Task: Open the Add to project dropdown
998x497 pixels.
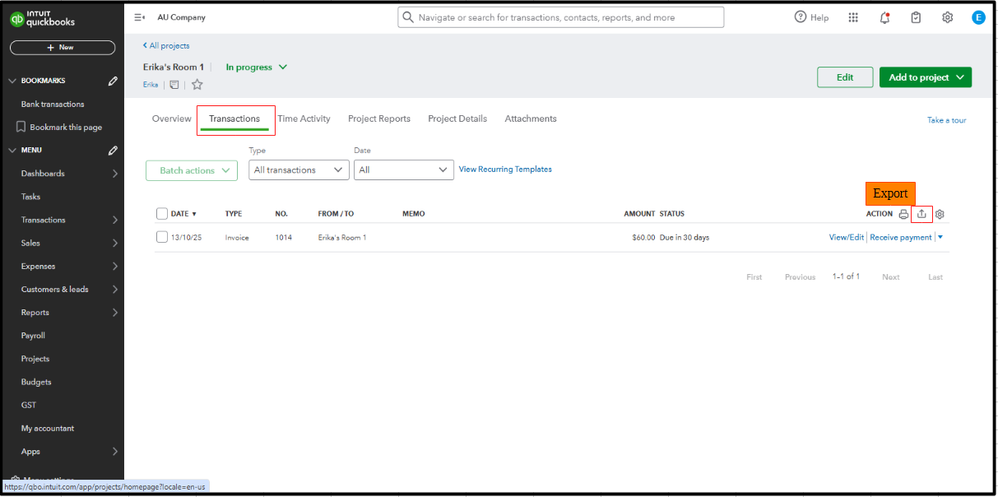Action: 925,78
